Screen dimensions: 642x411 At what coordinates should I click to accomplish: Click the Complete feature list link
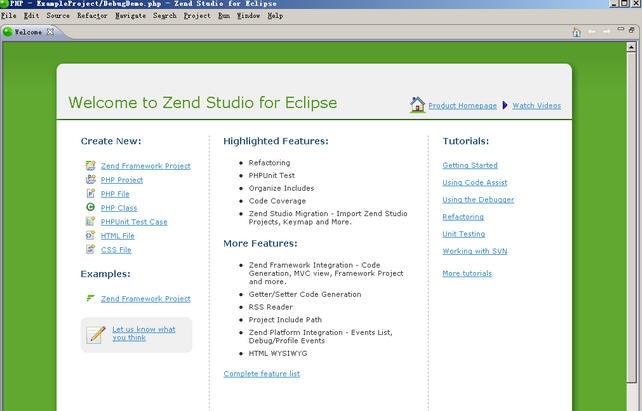(262, 373)
